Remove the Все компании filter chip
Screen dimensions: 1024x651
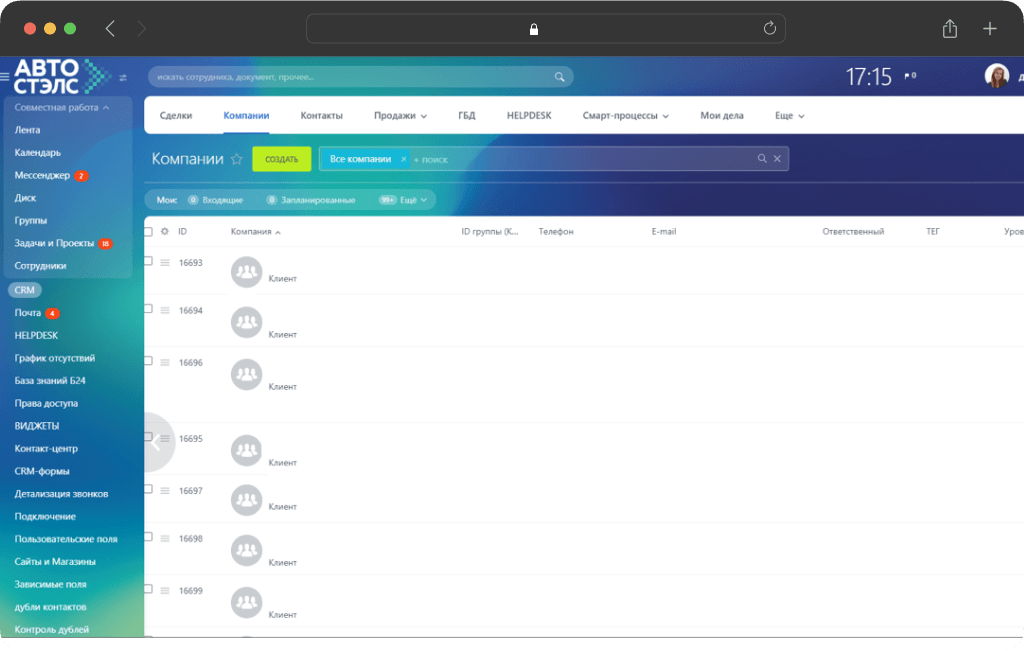[x=403, y=159]
